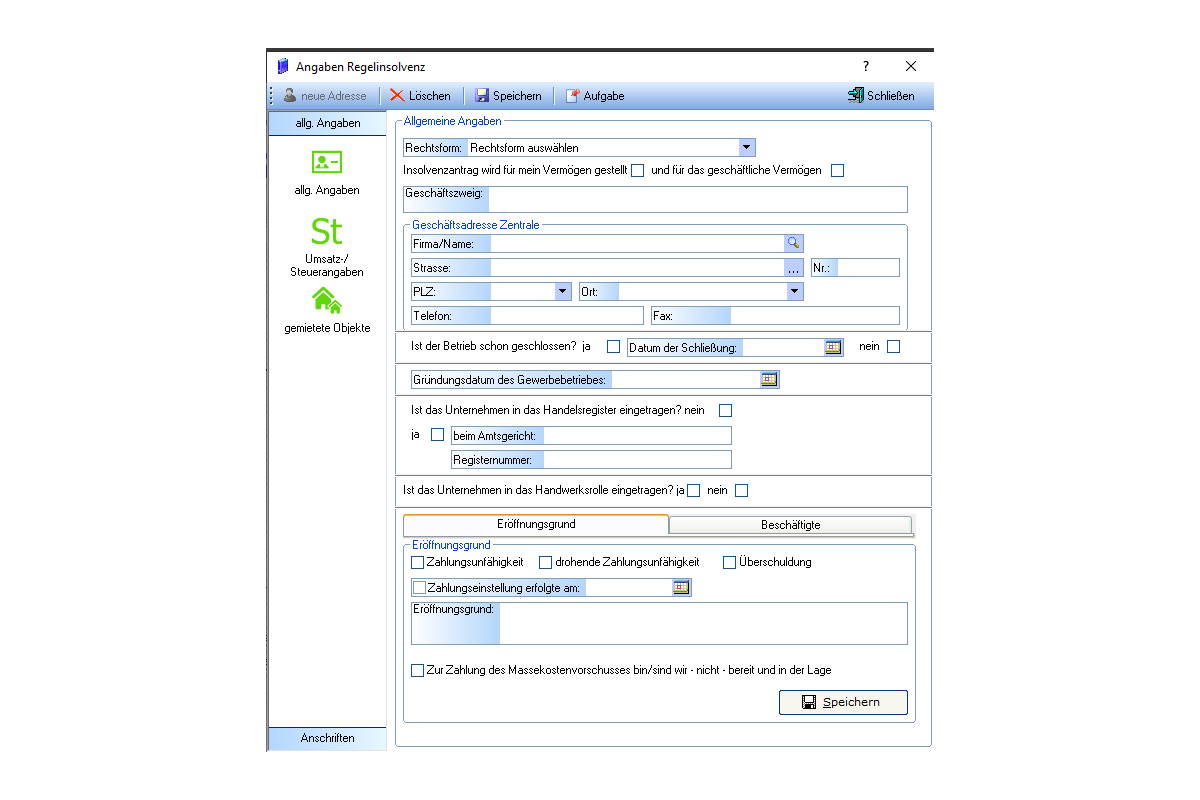This screenshot has height=800, width=1200.
Task: Open the Rechtsform auswählen dropdown
Action: point(746,147)
